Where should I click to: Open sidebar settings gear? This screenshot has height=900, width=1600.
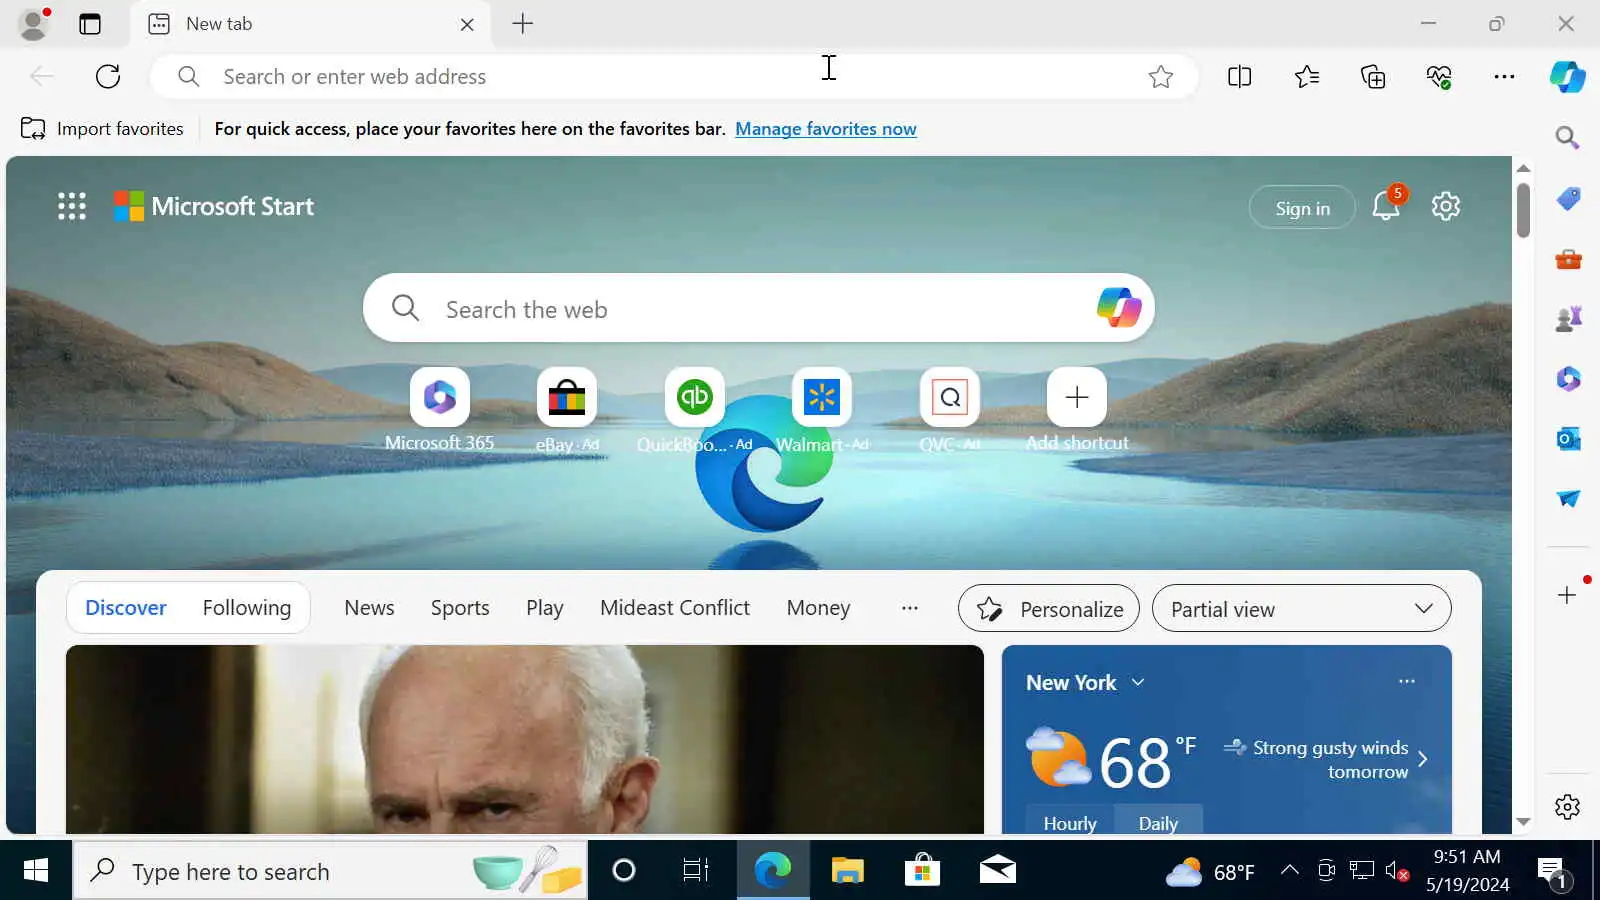[x=1567, y=807]
